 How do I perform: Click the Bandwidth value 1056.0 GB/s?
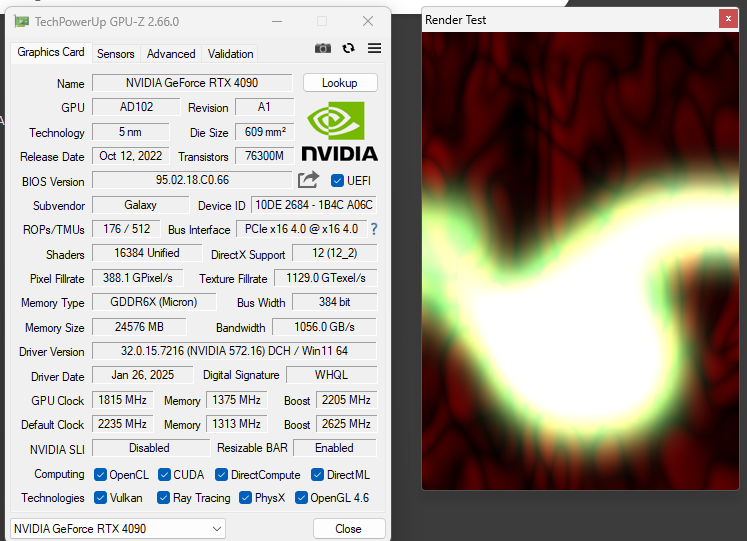click(324, 327)
